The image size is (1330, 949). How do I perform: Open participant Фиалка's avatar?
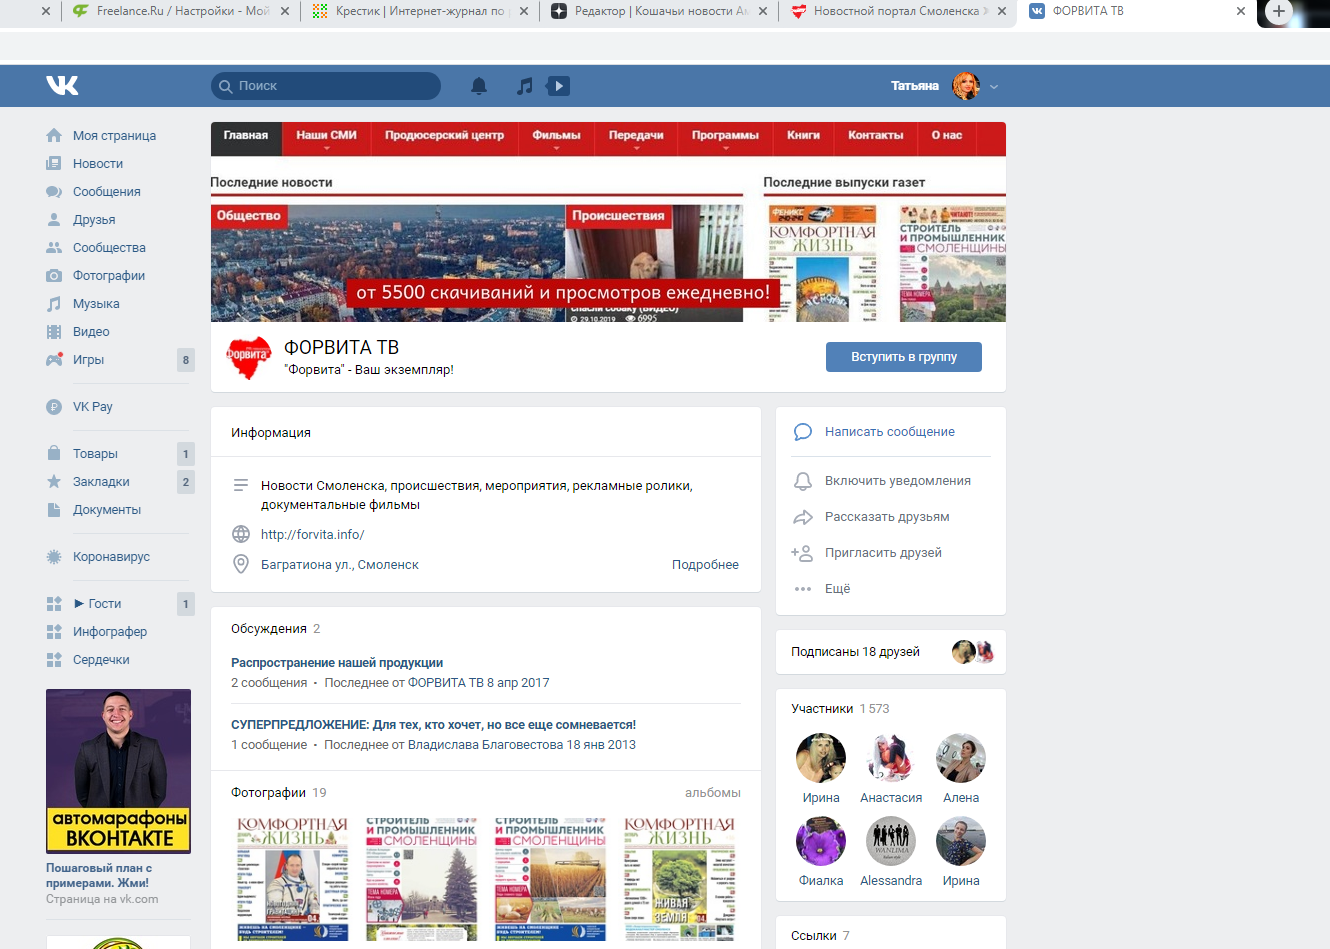(821, 841)
